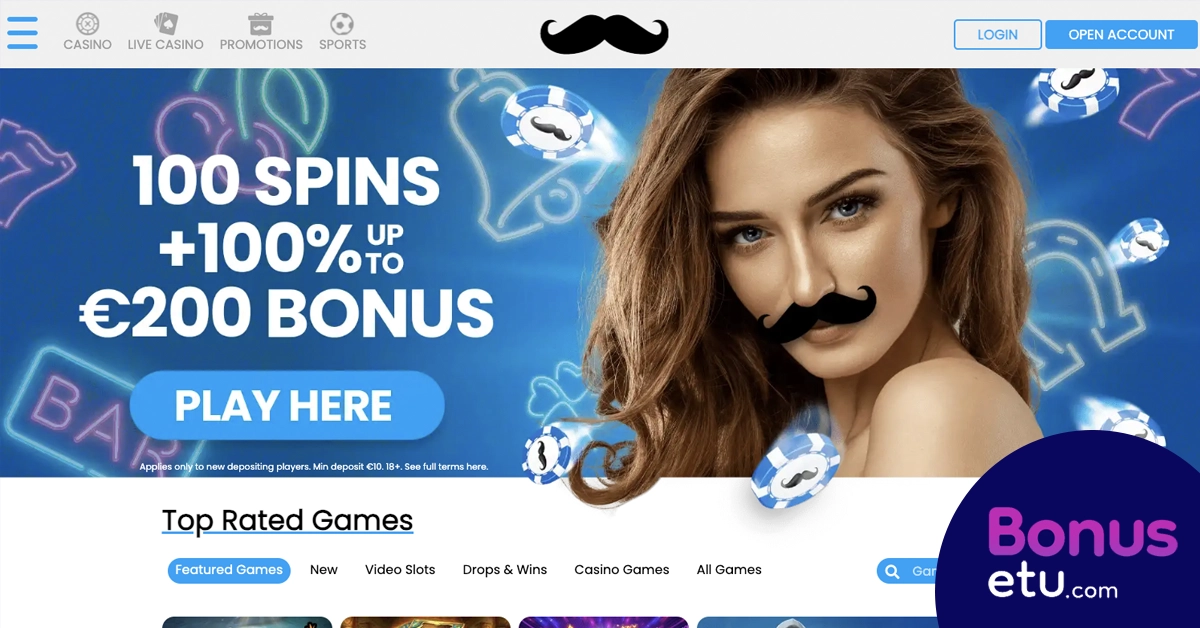Viewport: 1200px width, 628px height.
Task: Open the hamburger menu icon
Action: click(22, 33)
